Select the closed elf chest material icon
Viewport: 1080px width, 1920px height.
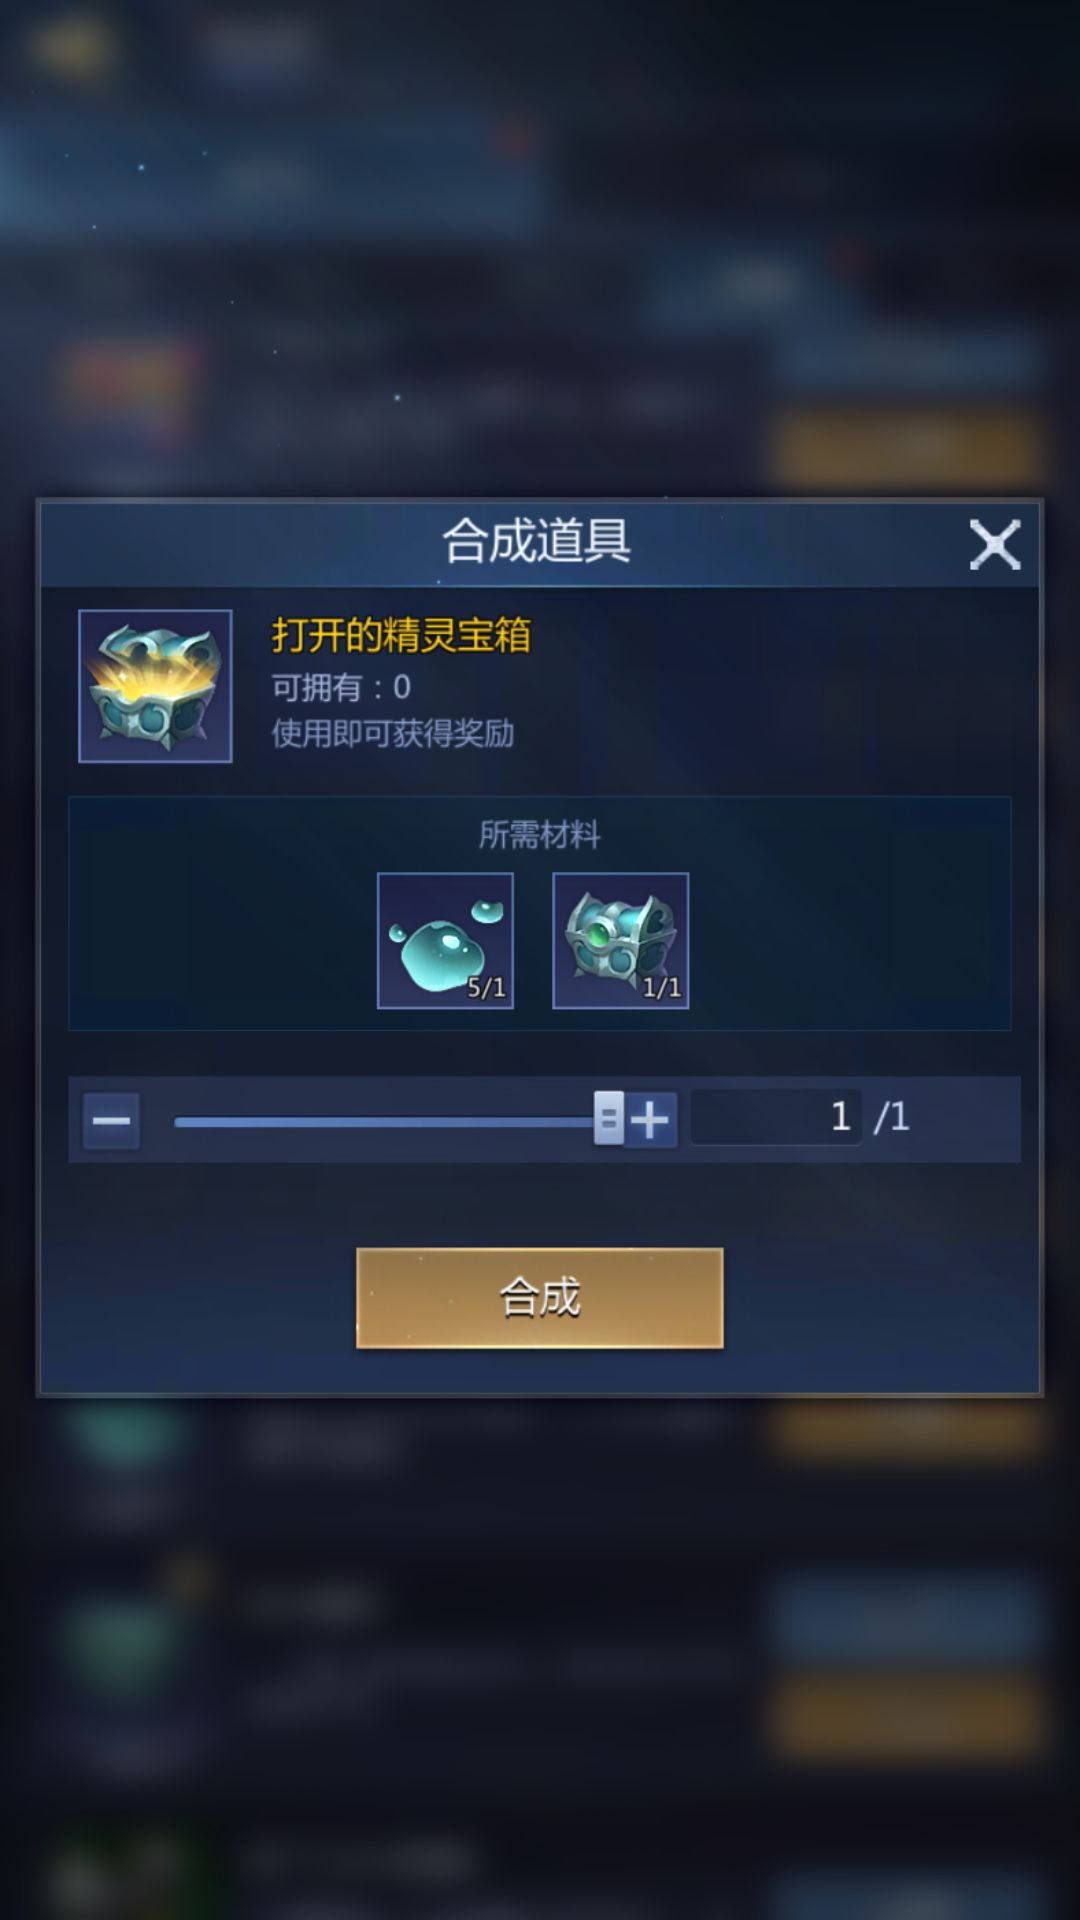point(621,940)
